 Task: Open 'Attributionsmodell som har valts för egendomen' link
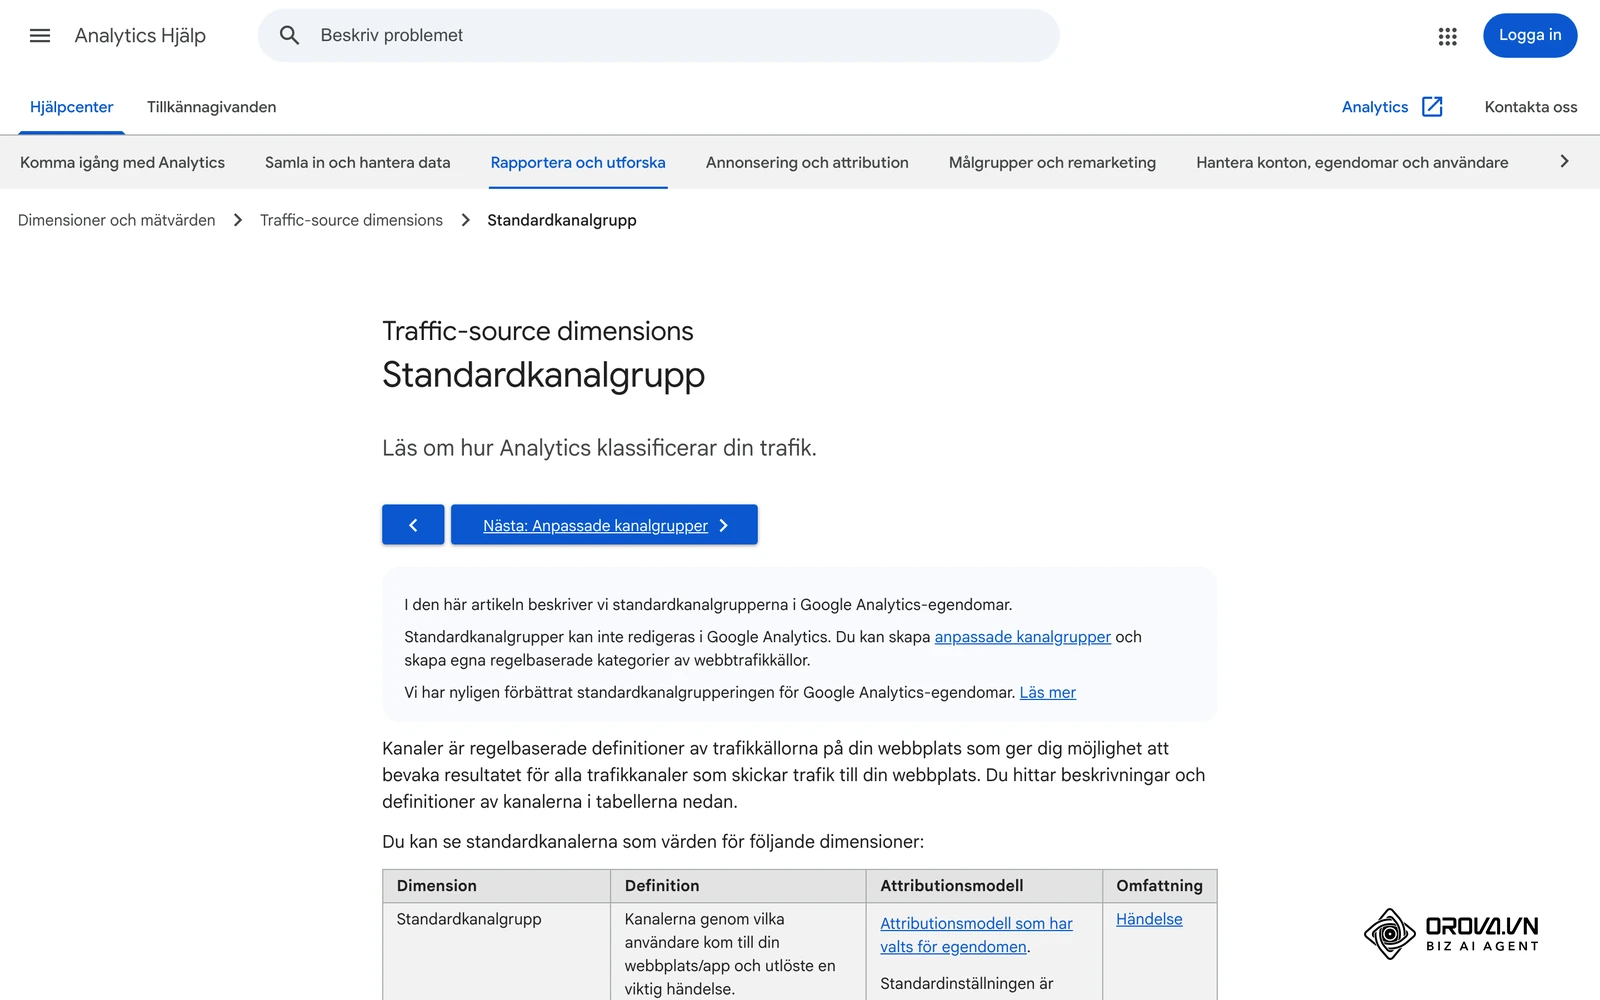976,935
